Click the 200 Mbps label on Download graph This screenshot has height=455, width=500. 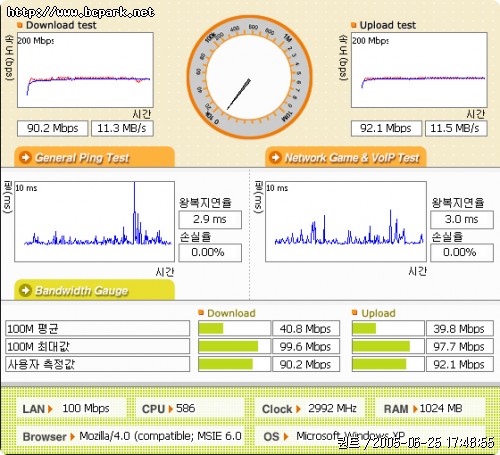(x=36, y=41)
